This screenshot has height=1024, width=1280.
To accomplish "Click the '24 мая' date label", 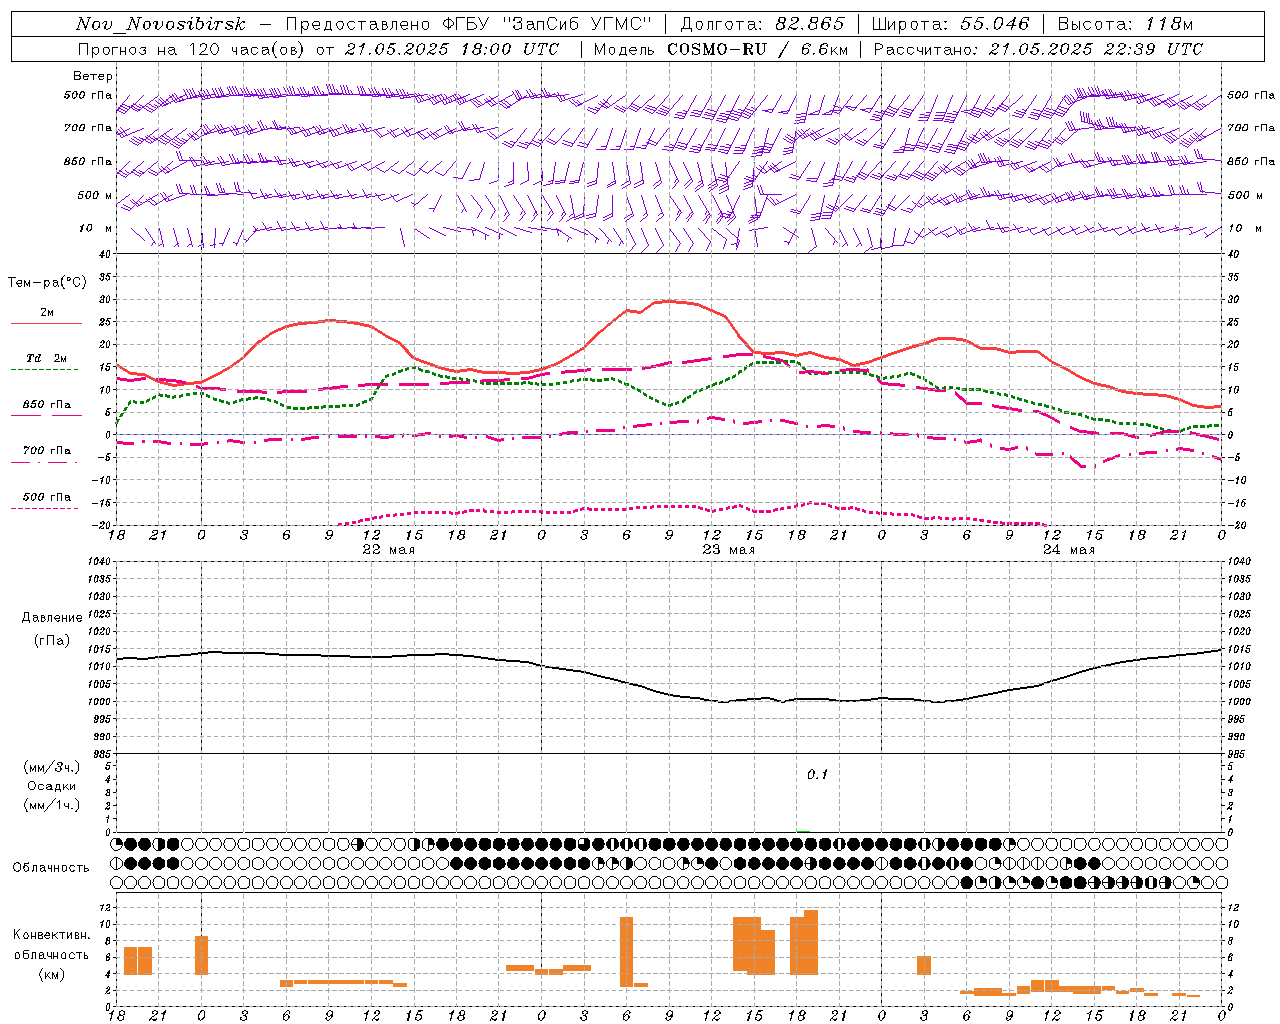I will pyautogui.click(x=1068, y=550).
